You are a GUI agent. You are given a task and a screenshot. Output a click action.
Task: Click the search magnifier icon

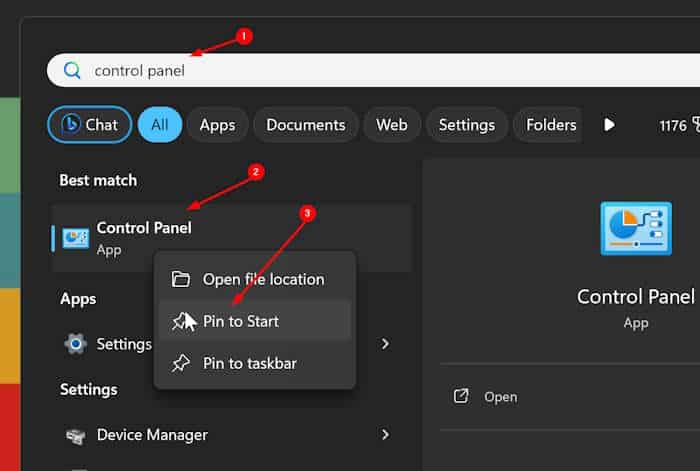(72, 70)
